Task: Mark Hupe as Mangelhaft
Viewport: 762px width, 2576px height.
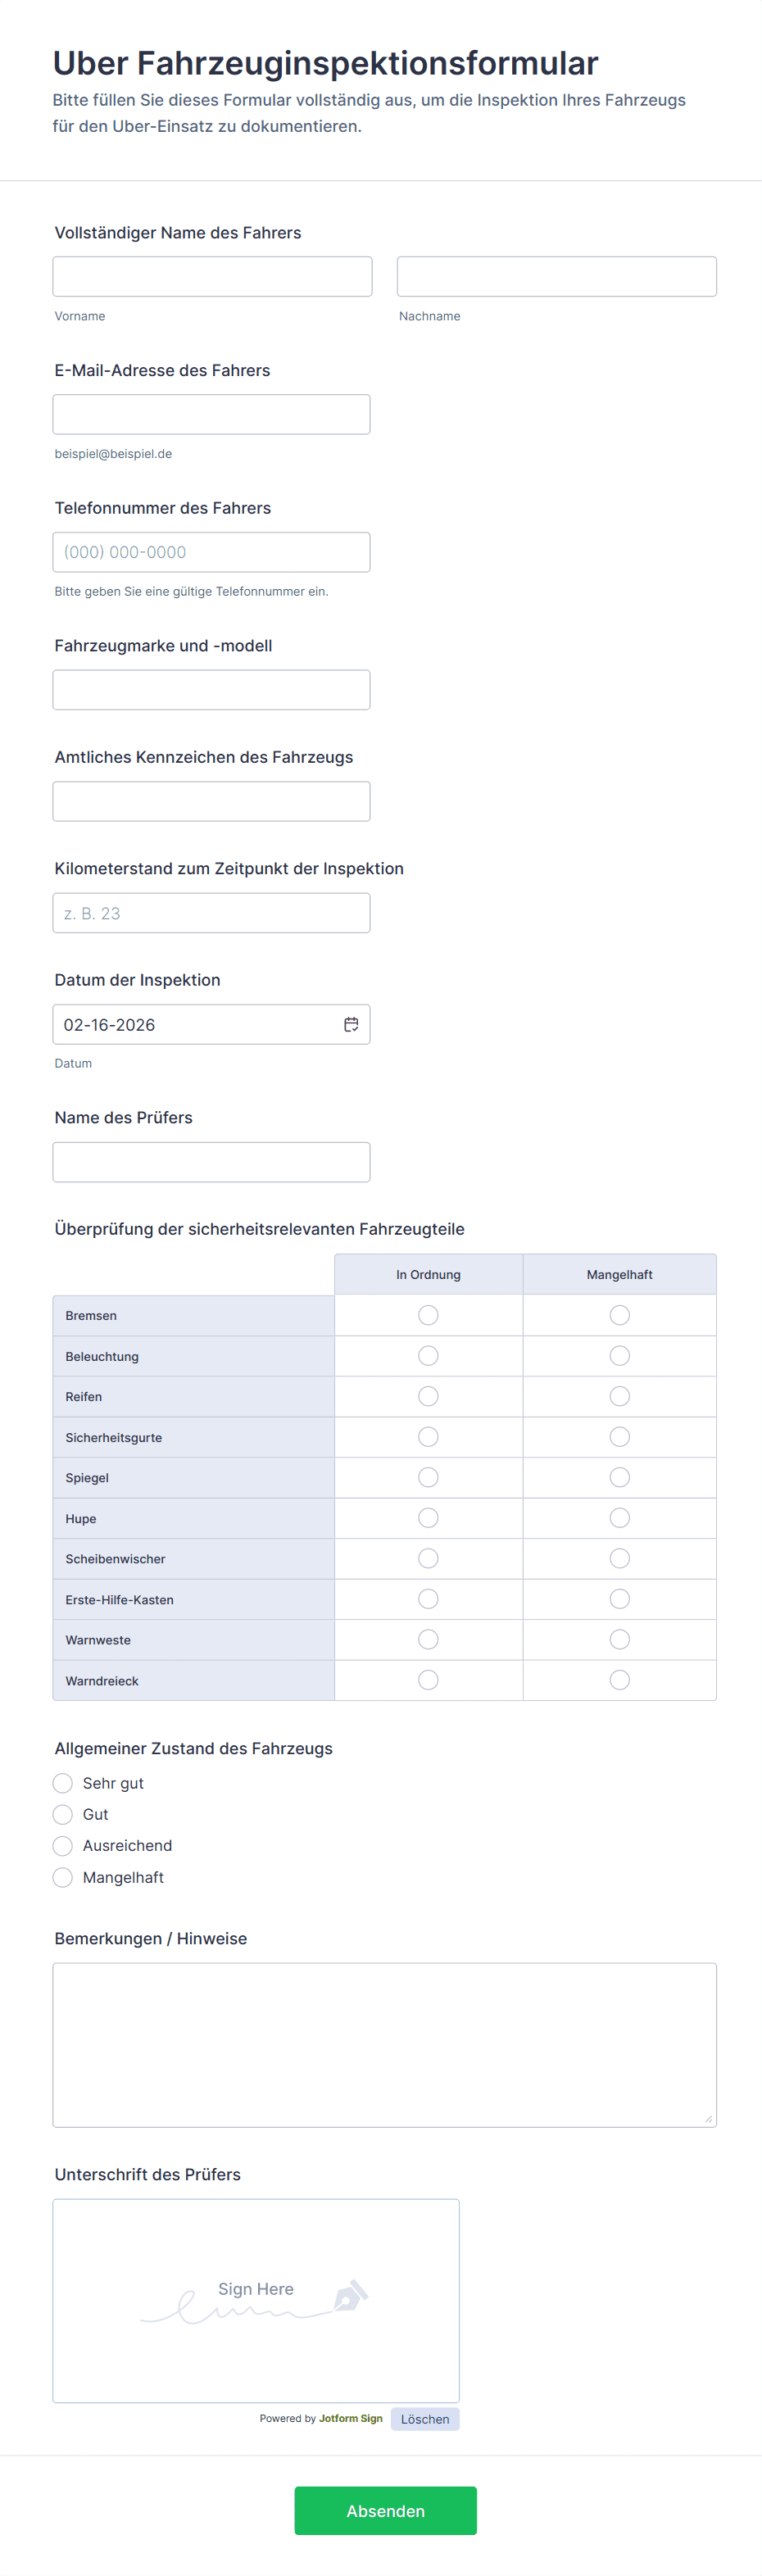Action: 619,1518
